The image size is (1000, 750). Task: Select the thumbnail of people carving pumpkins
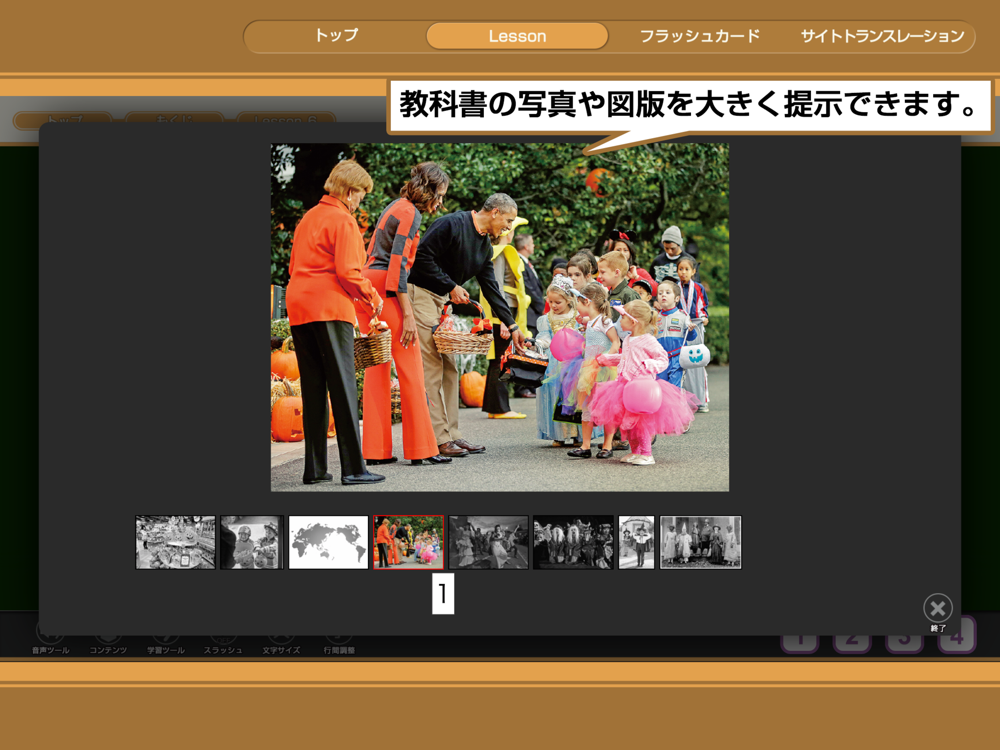(252, 542)
